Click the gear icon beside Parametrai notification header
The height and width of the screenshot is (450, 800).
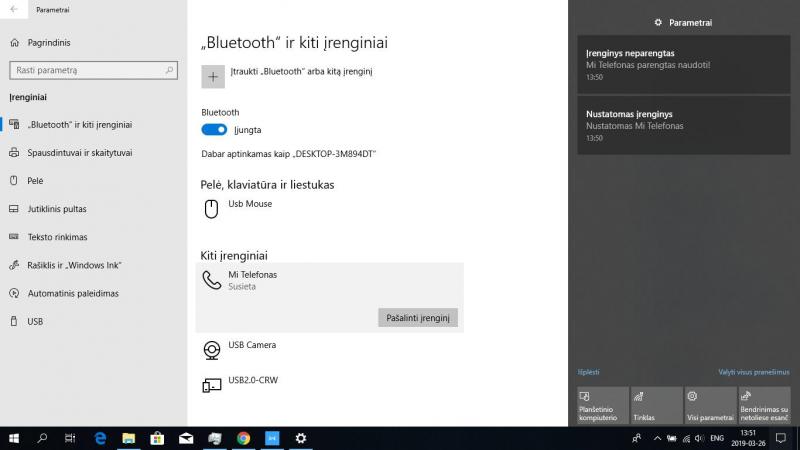pyautogui.click(x=658, y=22)
